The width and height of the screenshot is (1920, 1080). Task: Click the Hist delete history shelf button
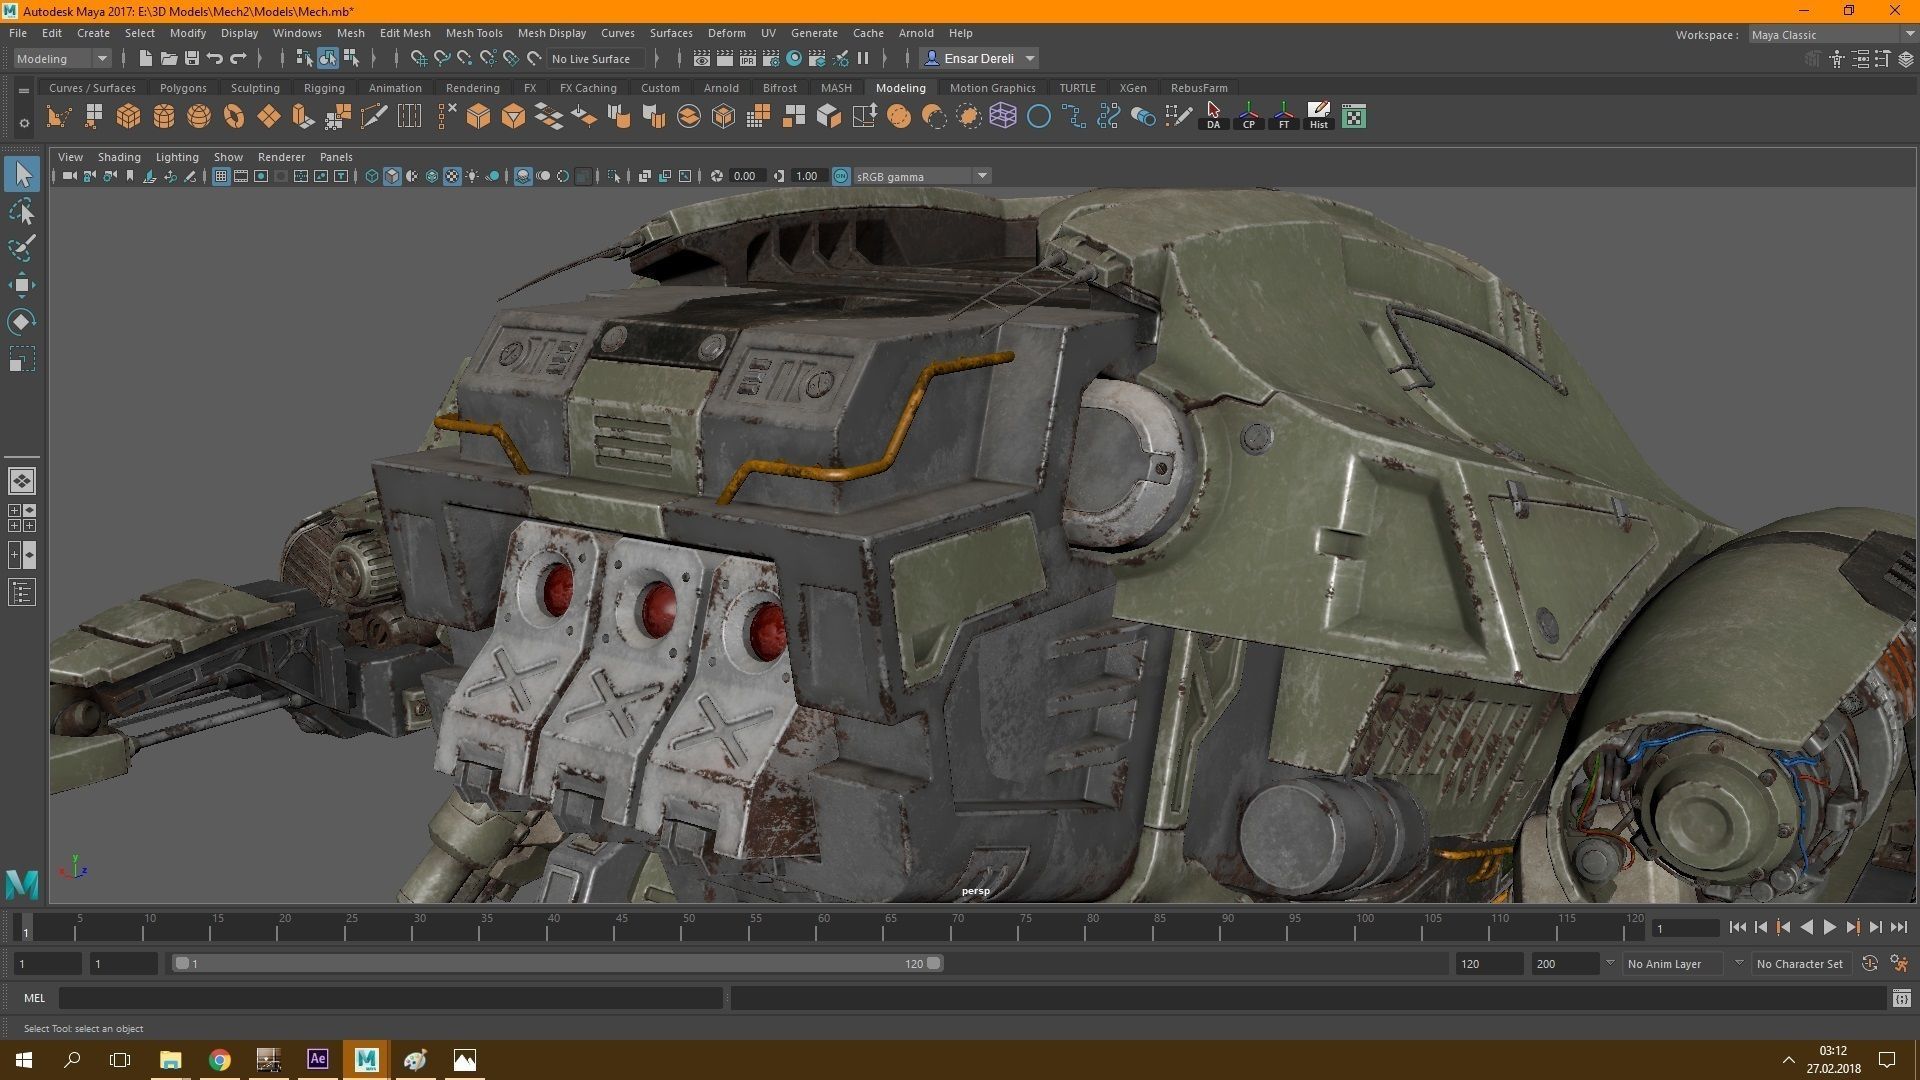pos(1319,117)
